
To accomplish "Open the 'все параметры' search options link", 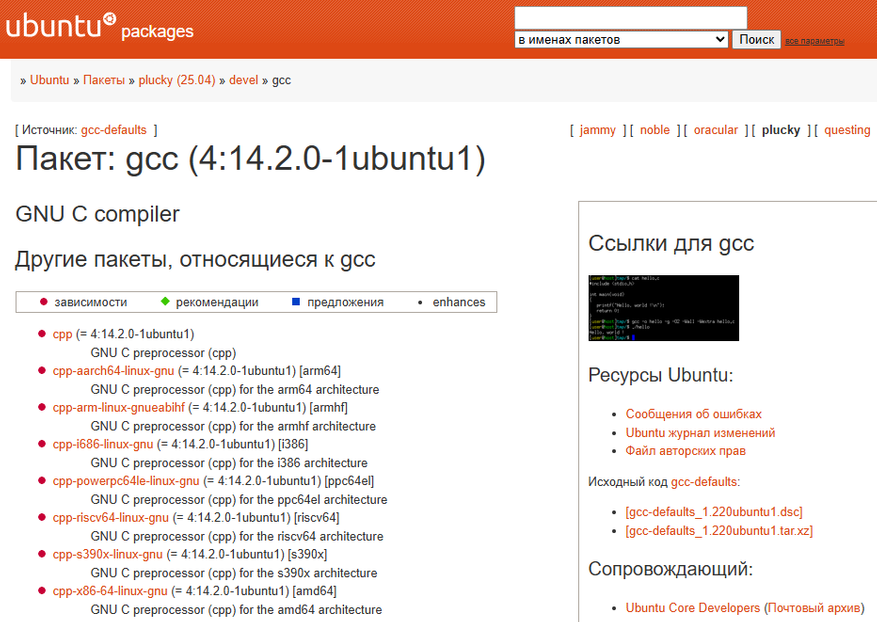I will pos(814,41).
